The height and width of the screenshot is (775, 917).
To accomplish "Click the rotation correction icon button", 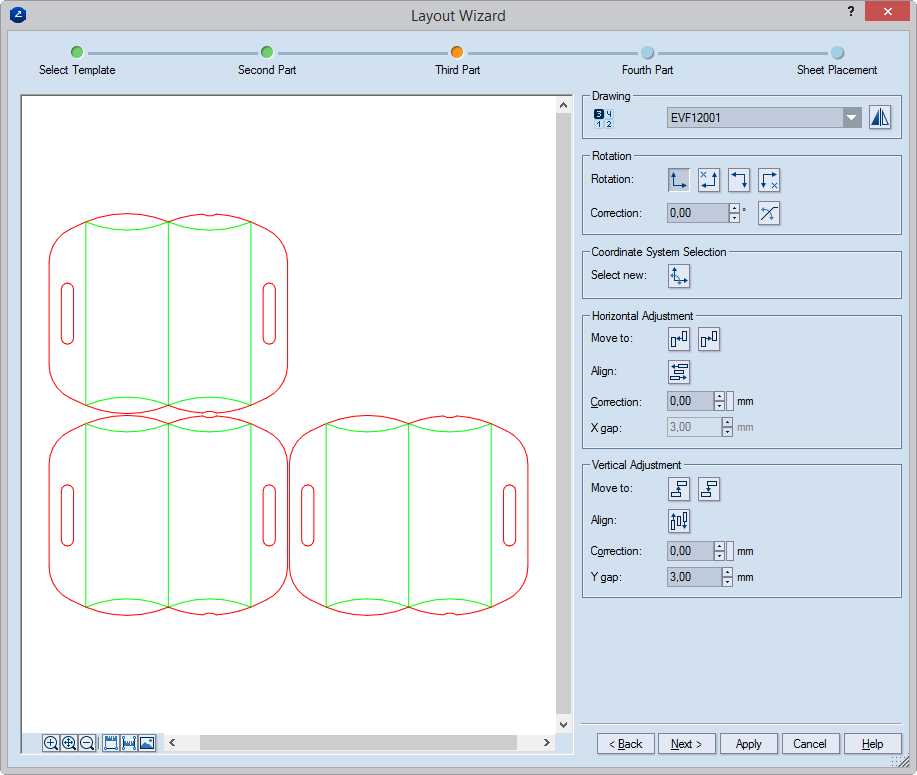I will 769,213.
